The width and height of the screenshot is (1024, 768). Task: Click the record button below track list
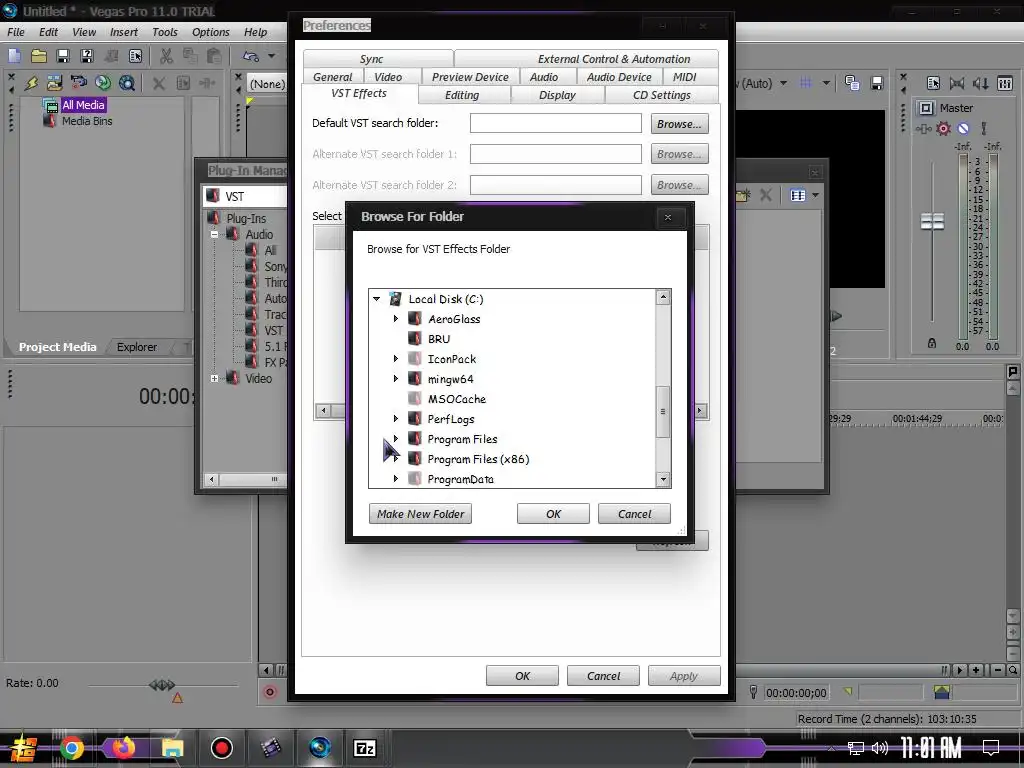(270, 692)
